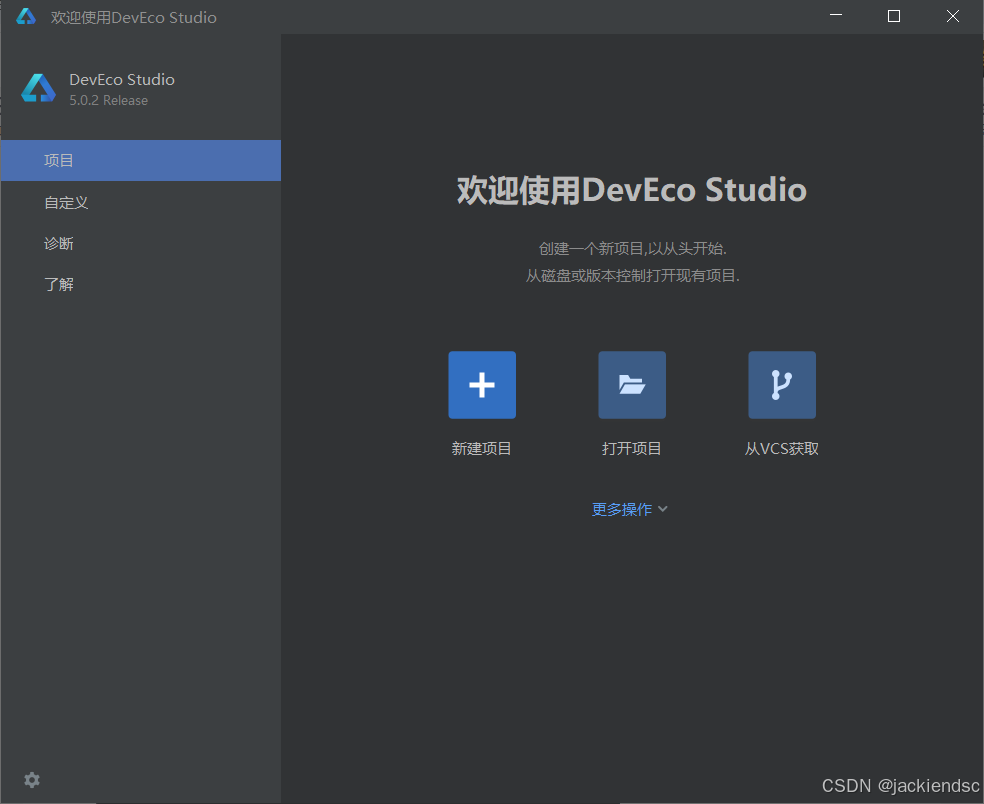Click the 从VCS获取 label
Viewport: 984px width, 804px height.
pyautogui.click(x=781, y=449)
